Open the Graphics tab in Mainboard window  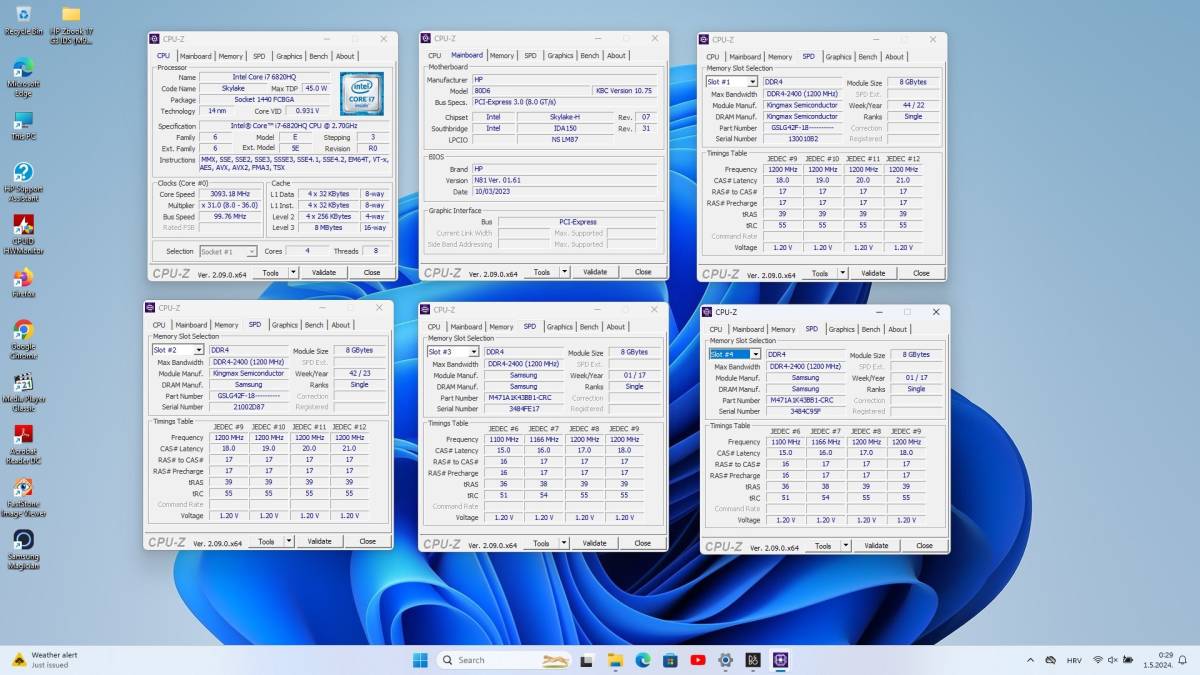click(560, 56)
